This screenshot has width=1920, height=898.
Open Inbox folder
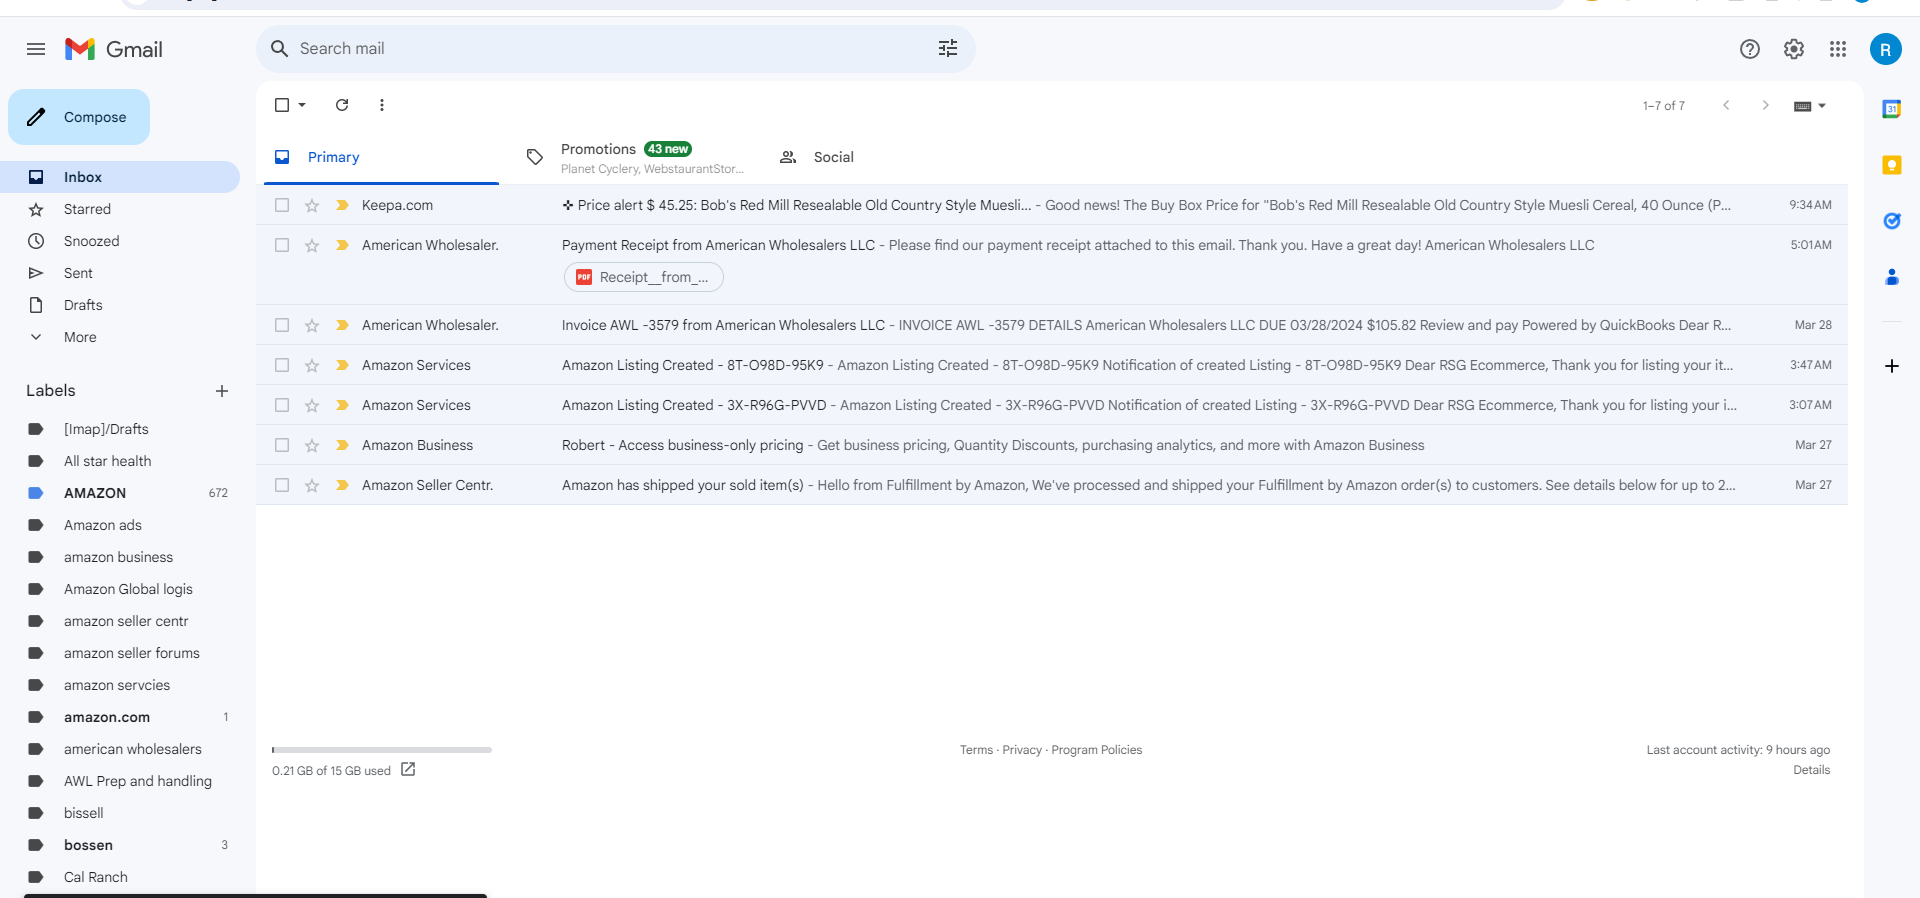pos(120,177)
